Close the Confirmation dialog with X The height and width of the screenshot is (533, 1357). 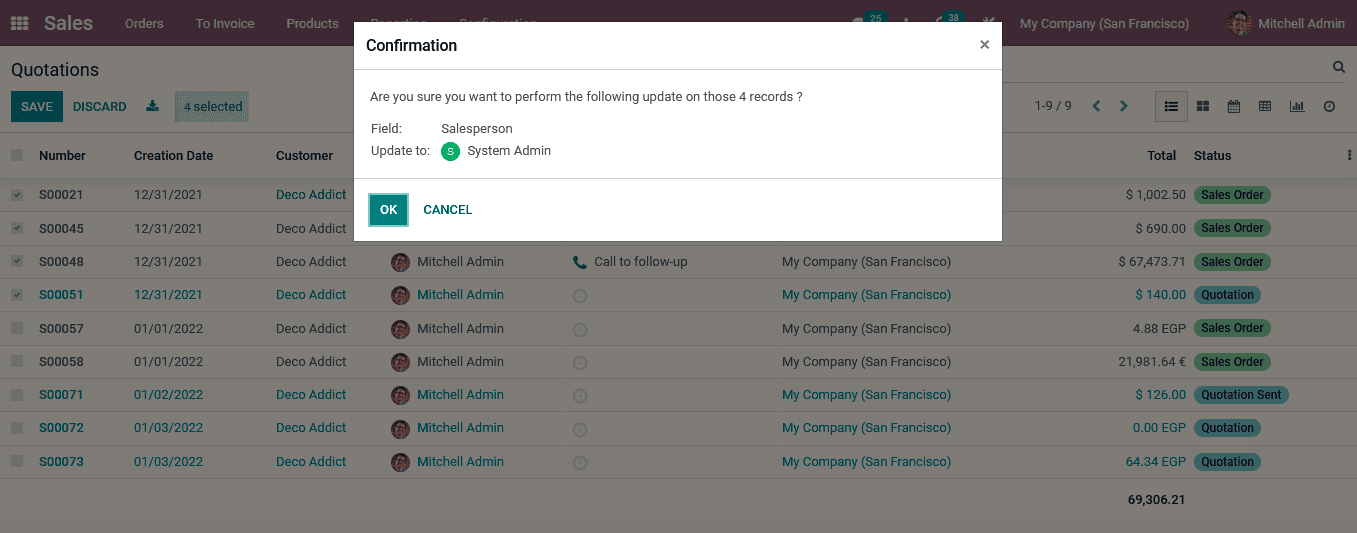[x=984, y=45]
